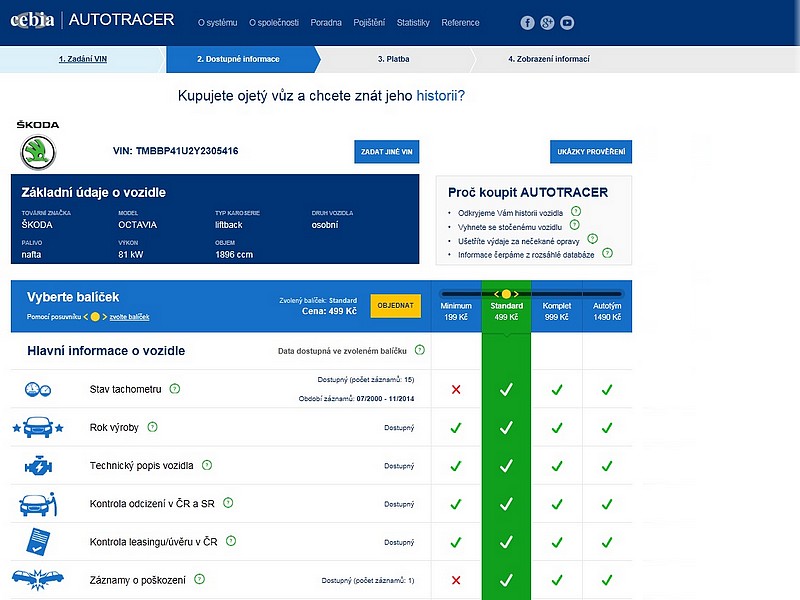
Task: Open help icon next to Stav tachometru
Action: (x=174, y=389)
